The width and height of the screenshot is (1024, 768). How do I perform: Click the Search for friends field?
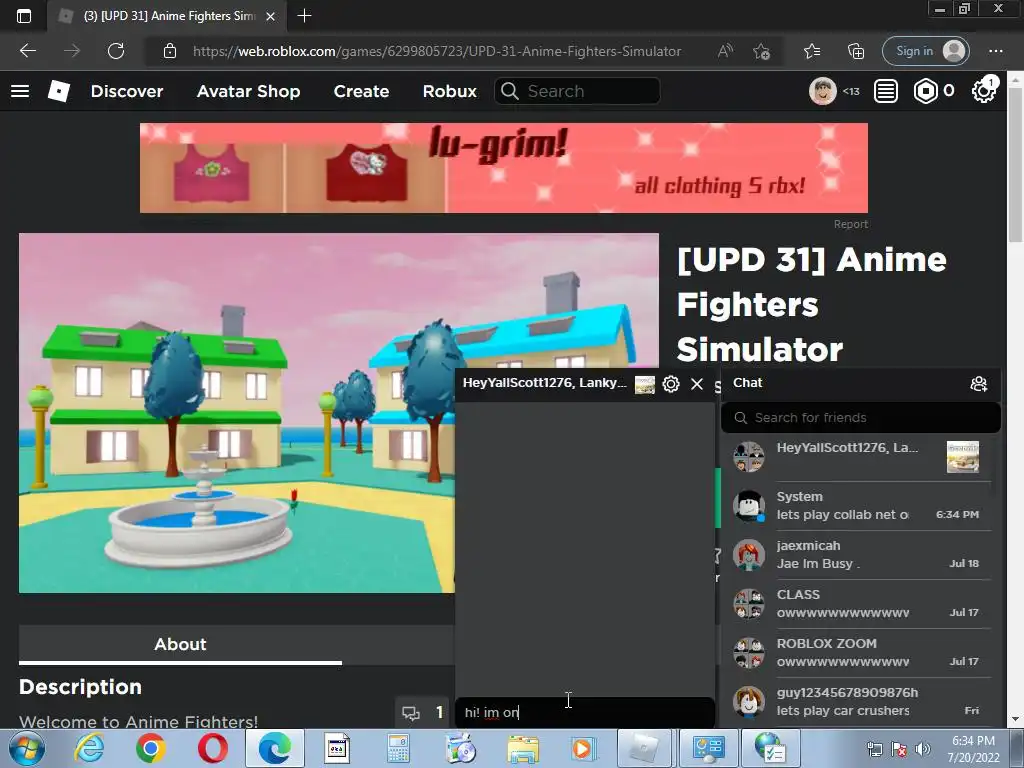tap(861, 418)
